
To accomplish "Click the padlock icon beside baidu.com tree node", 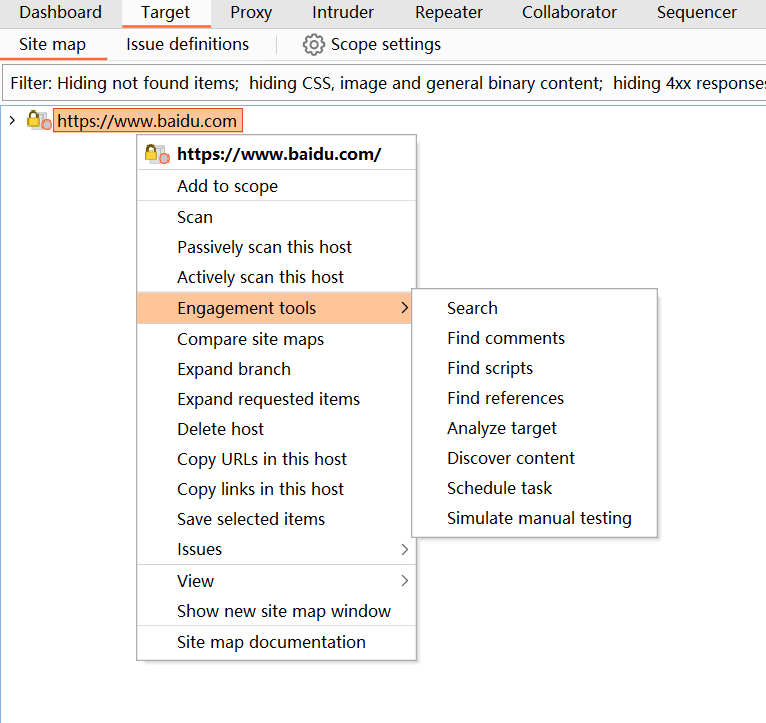I will [x=38, y=121].
